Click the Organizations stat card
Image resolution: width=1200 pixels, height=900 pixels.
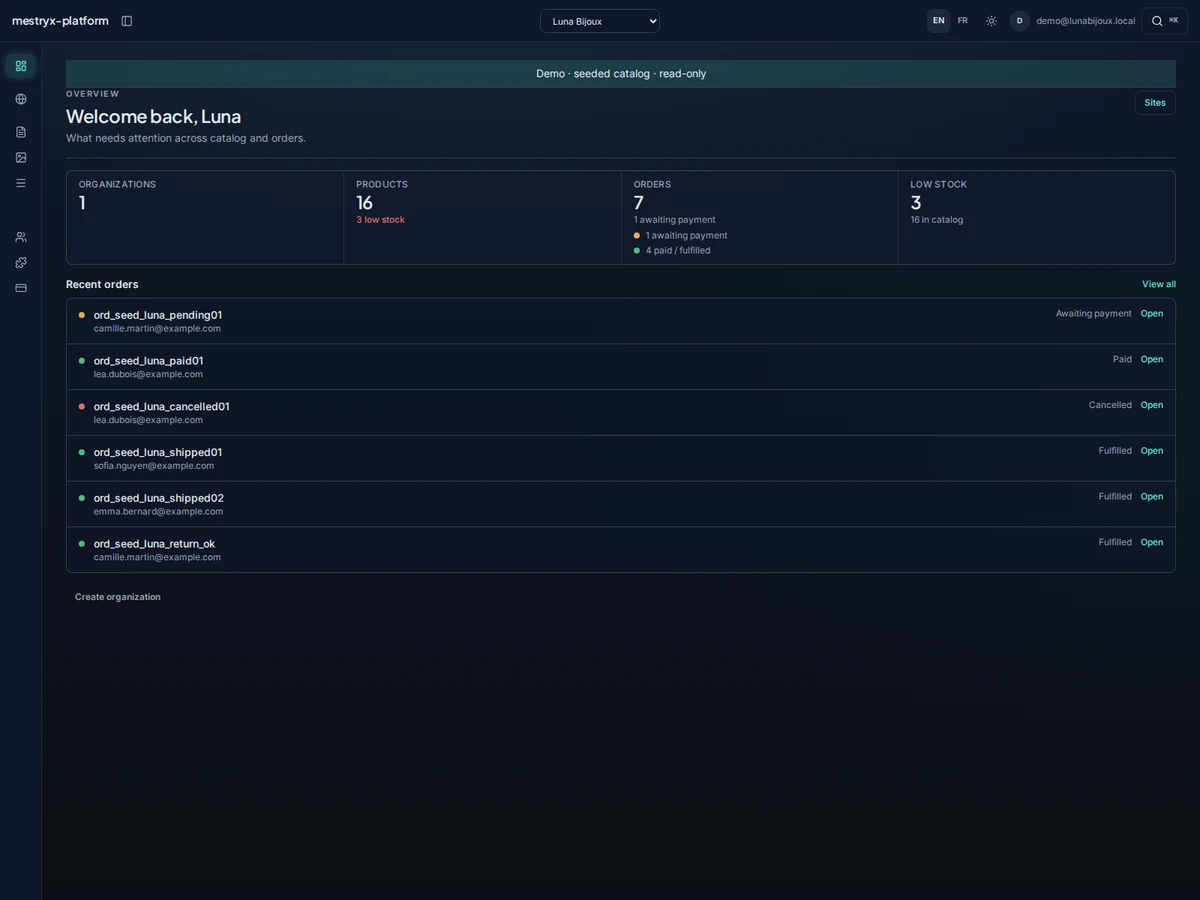(x=205, y=218)
